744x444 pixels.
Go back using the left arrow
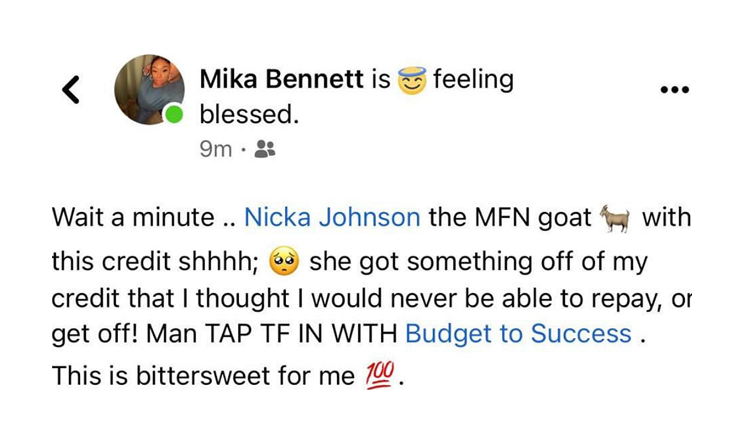pyautogui.click(x=70, y=90)
